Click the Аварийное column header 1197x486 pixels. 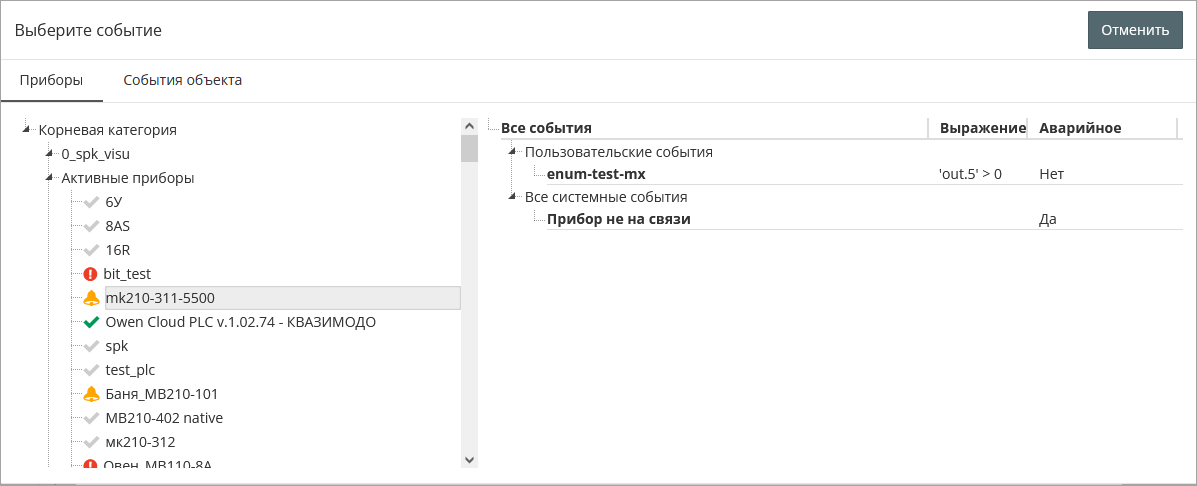[1080, 128]
